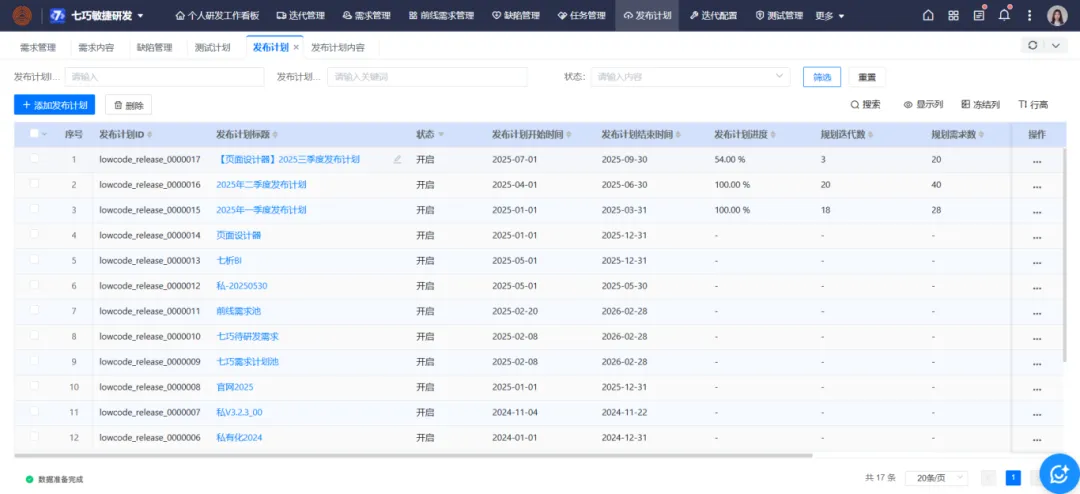The width and height of the screenshot is (1080, 494).
Task: Open the 20条/页 page size dropdown
Action: click(x=936, y=478)
